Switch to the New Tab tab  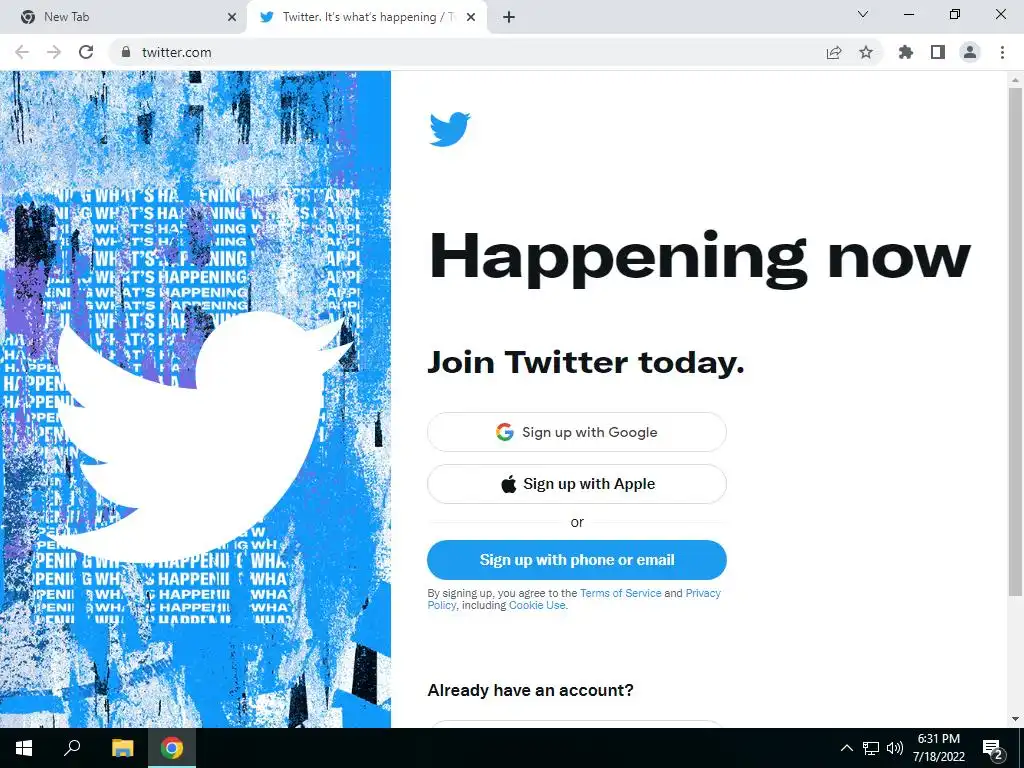click(123, 17)
